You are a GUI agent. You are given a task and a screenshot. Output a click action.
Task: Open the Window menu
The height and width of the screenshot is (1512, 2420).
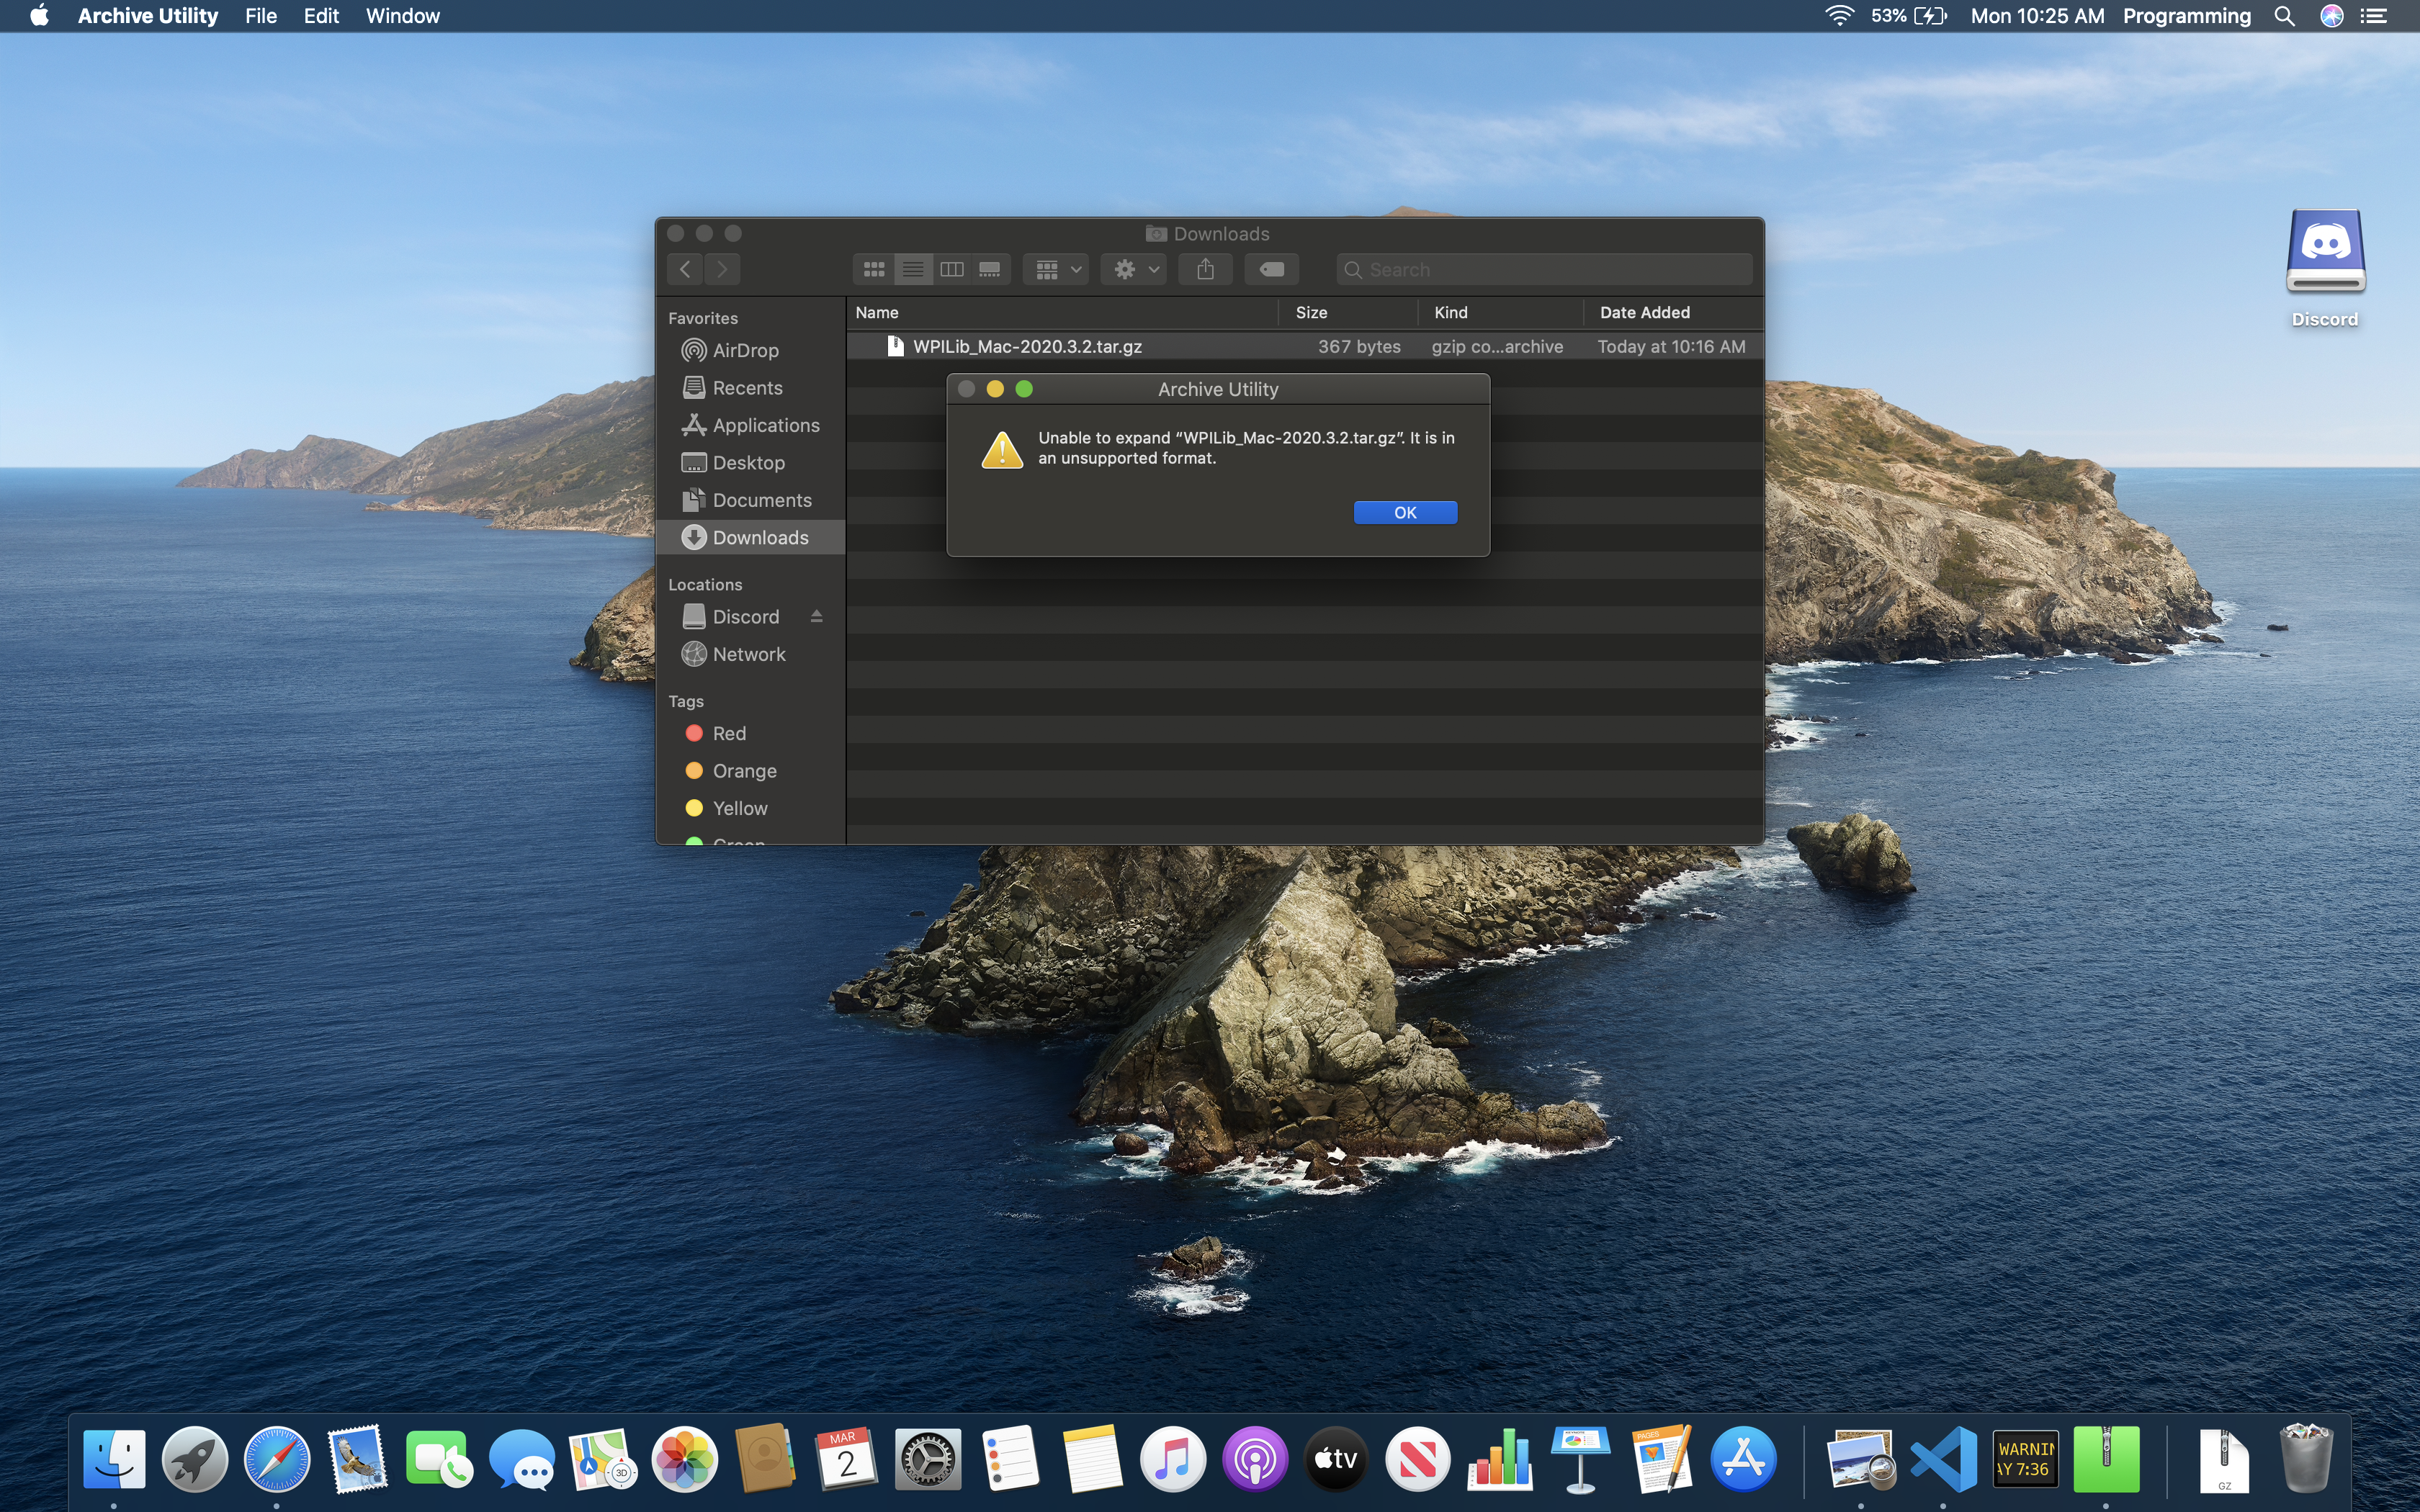(x=402, y=16)
